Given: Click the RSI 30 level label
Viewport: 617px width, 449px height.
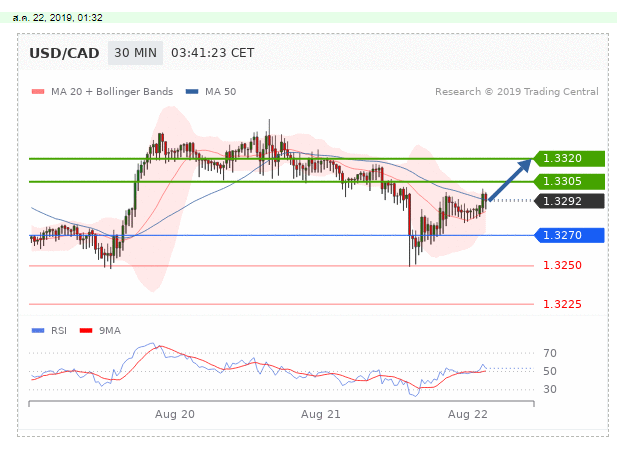Looking at the screenshot, I should [x=550, y=389].
